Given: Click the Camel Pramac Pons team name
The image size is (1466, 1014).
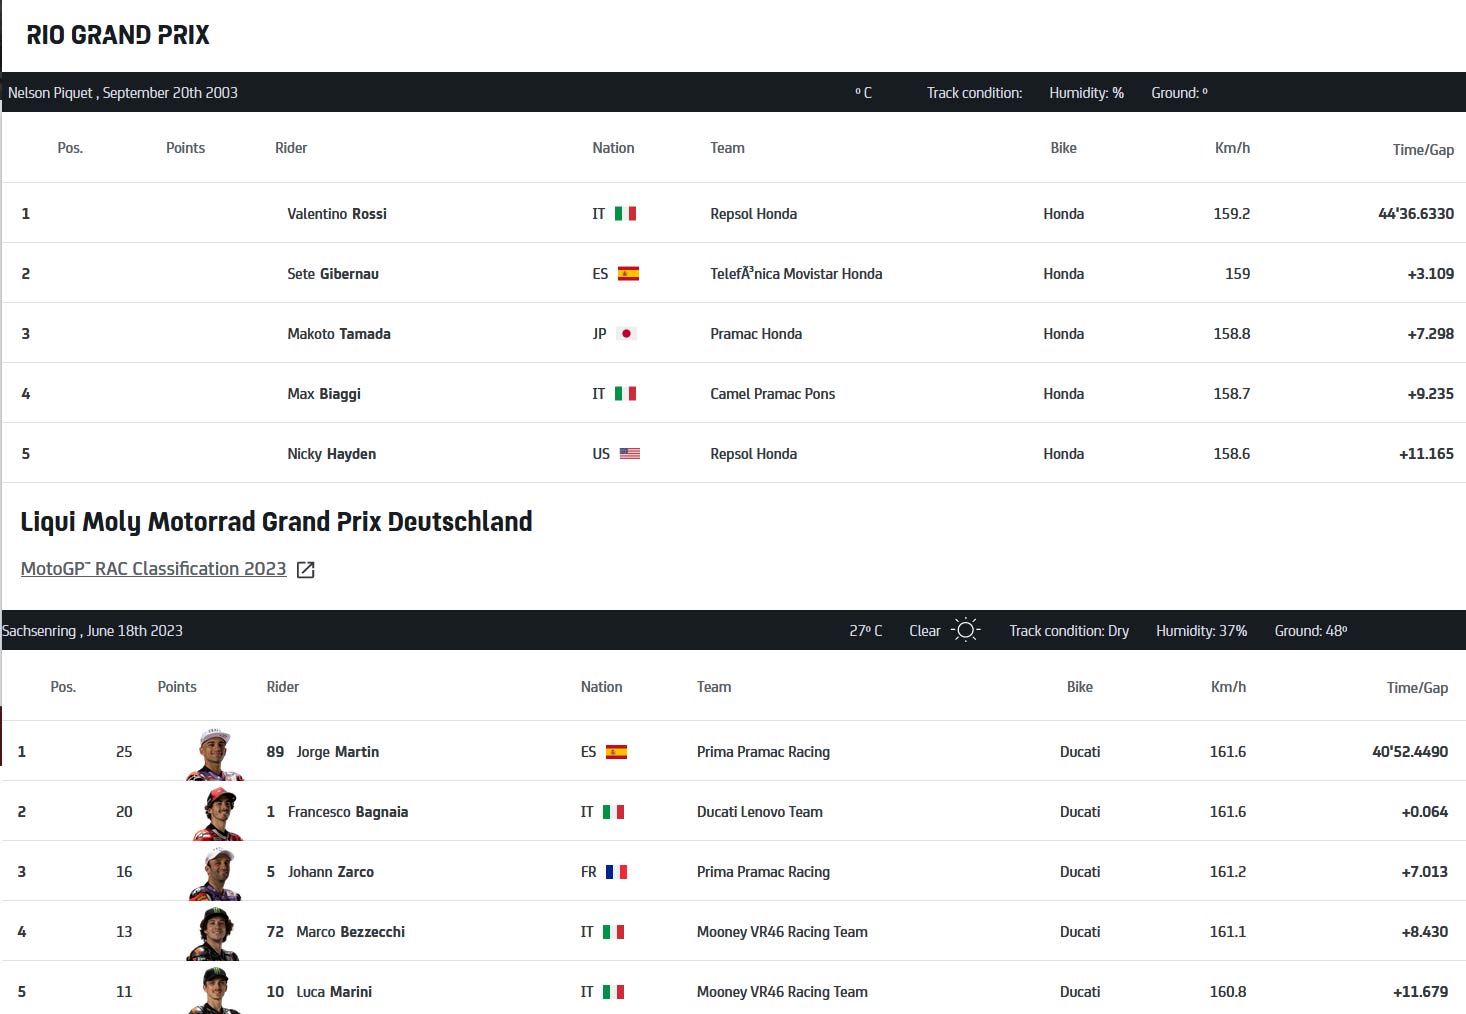Looking at the screenshot, I should pyautogui.click(x=773, y=394).
